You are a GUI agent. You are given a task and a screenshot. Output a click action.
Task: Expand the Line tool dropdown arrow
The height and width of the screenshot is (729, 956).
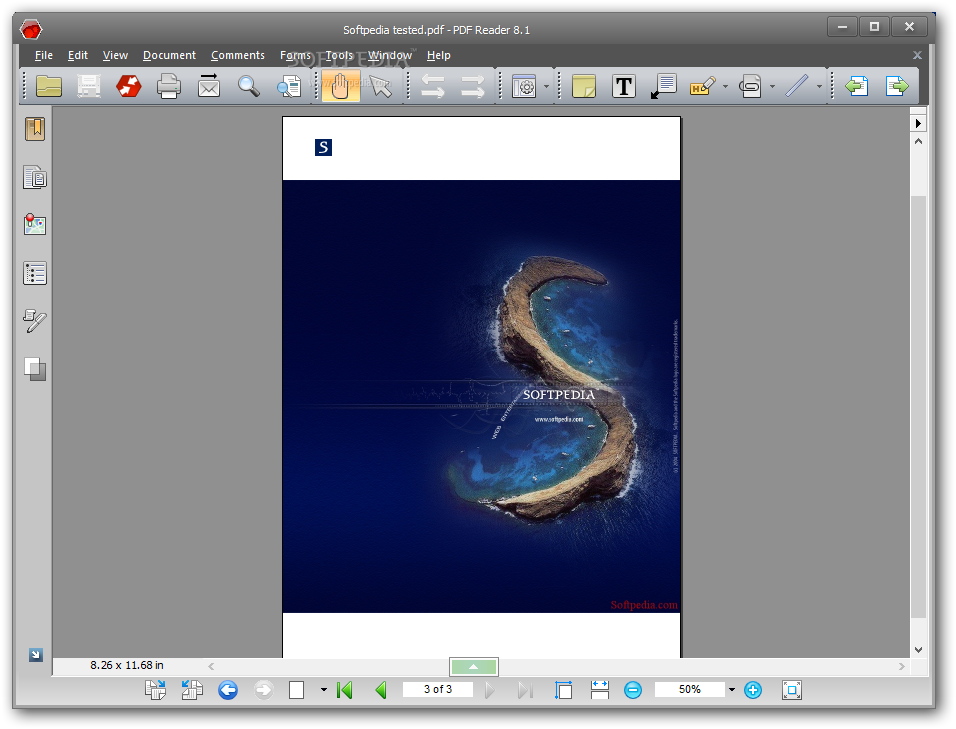tap(819, 87)
